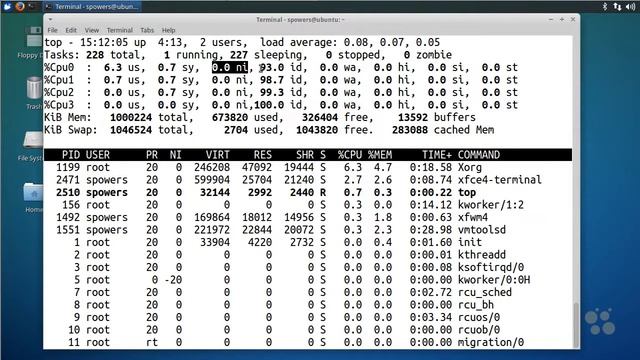Click the 'kworker/0:0H' process name
The width and height of the screenshot is (640, 360).
pos(494,280)
